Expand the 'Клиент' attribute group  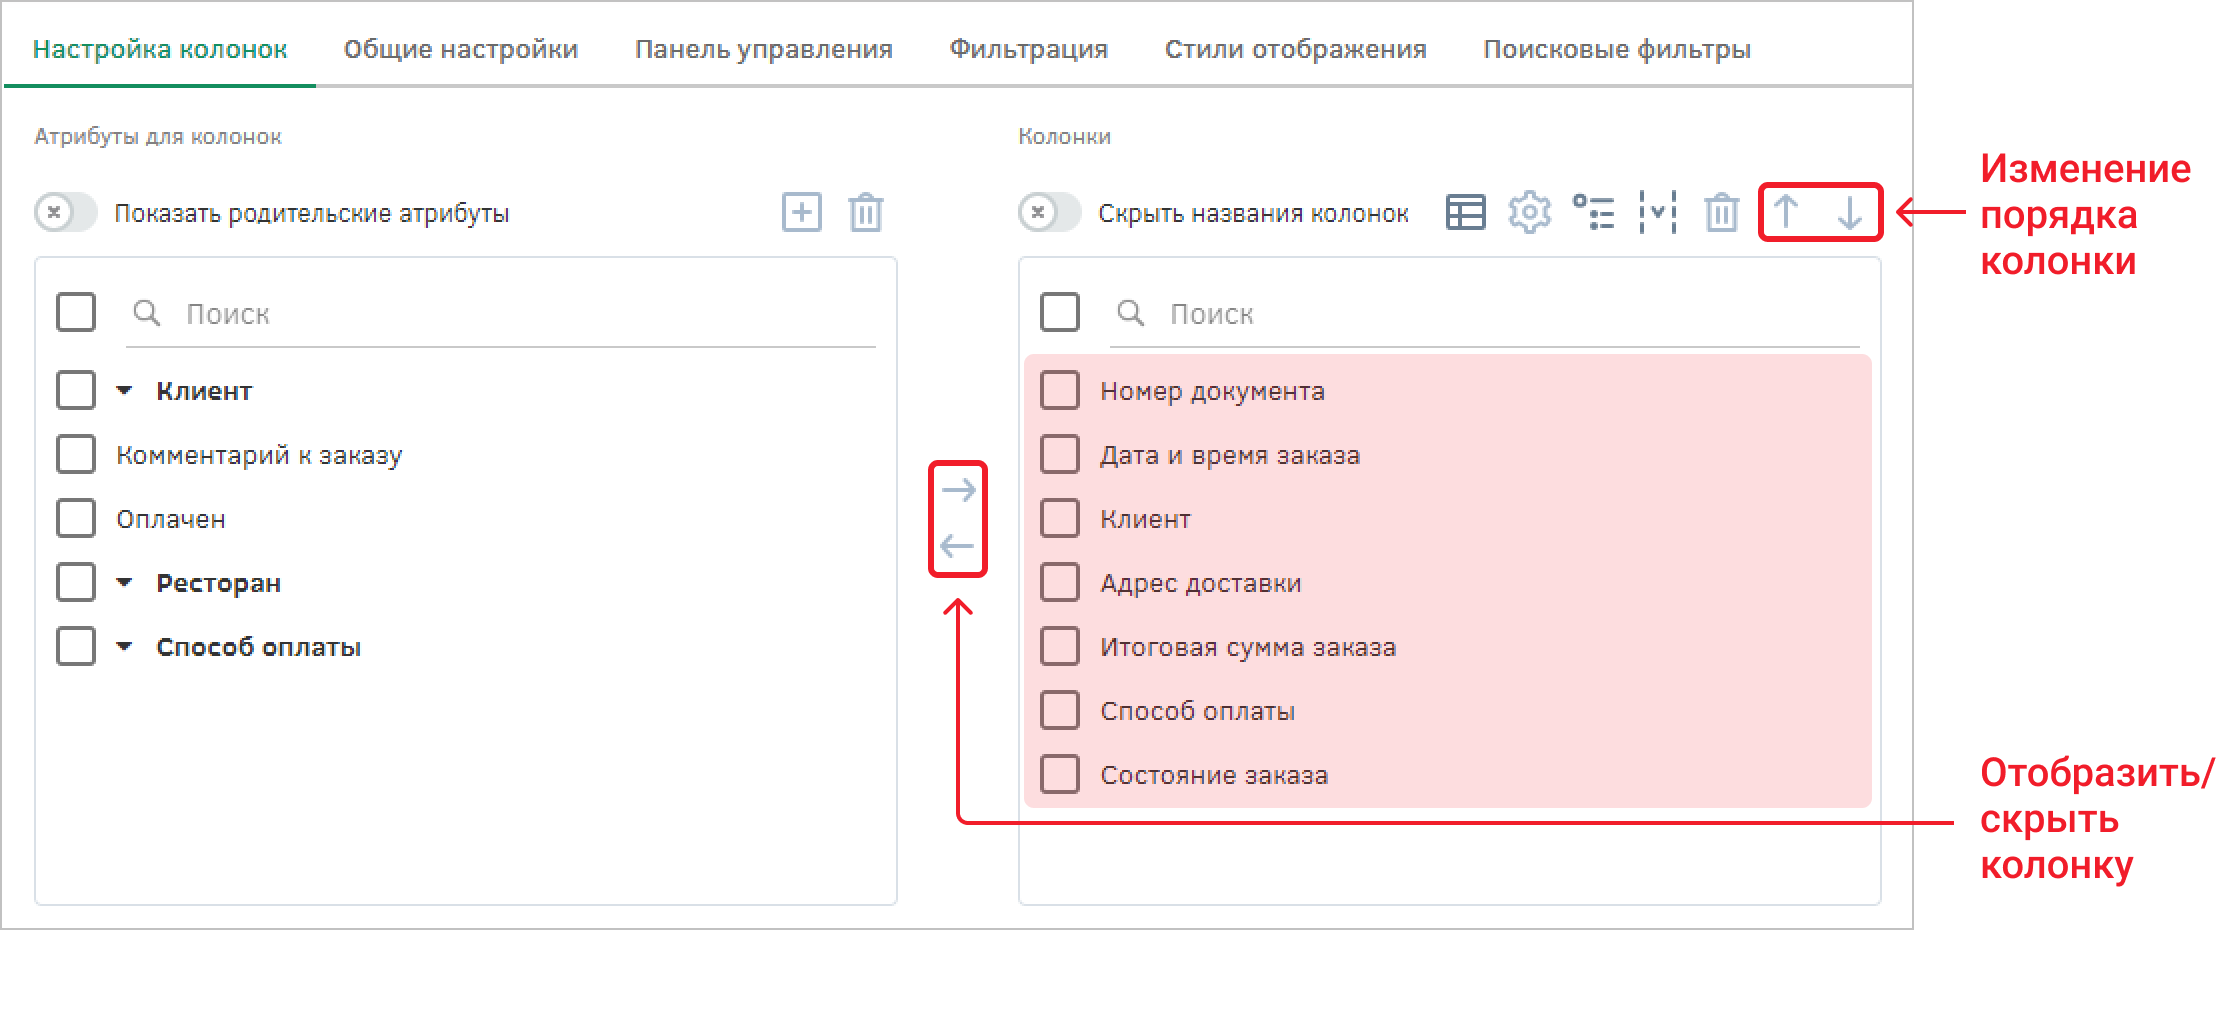click(124, 391)
